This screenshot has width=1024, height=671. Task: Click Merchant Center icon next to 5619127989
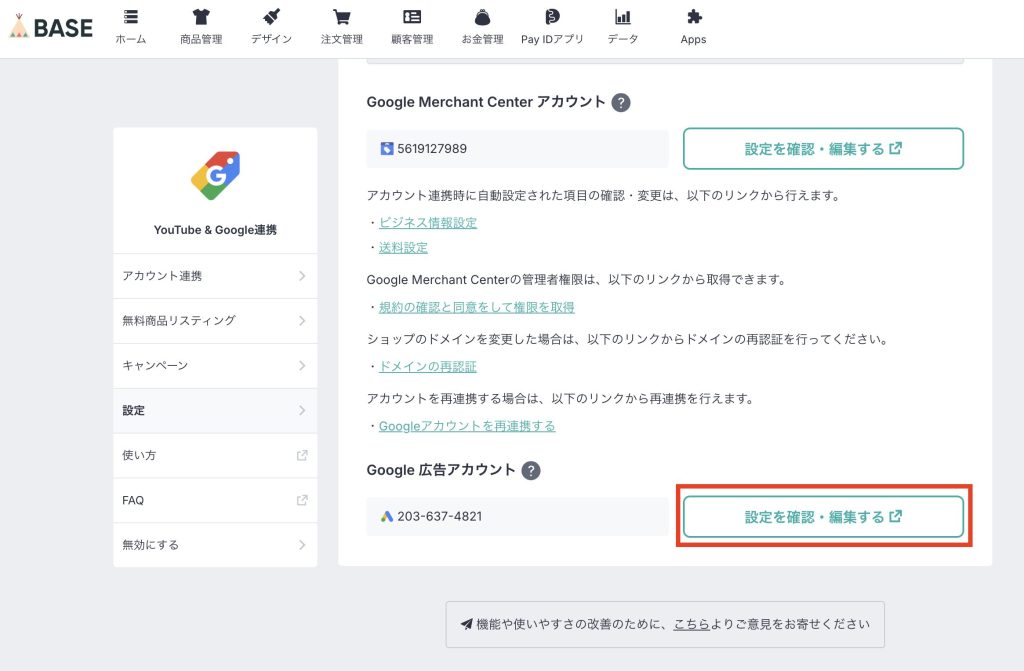click(387, 149)
